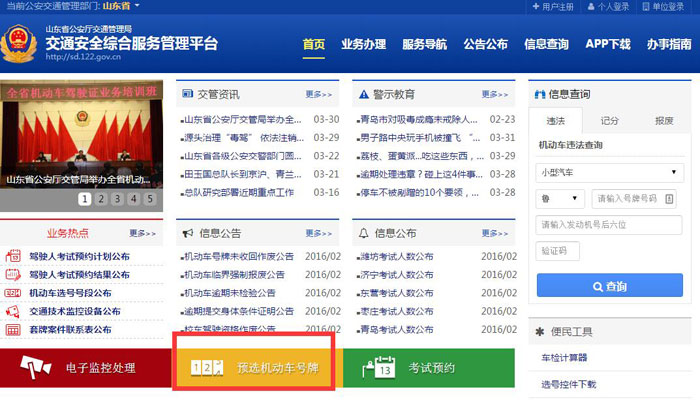Open the 办事指南 menu
This screenshot has width=700, height=400.
tap(669, 44)
